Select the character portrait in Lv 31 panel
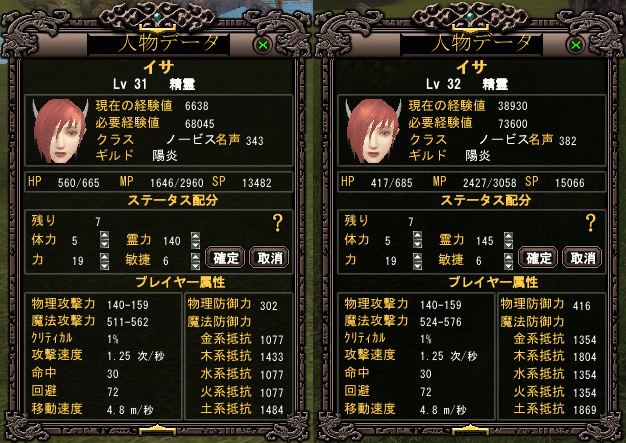The width and height of the screenshot is (626, 443). [x=60, y=131]
